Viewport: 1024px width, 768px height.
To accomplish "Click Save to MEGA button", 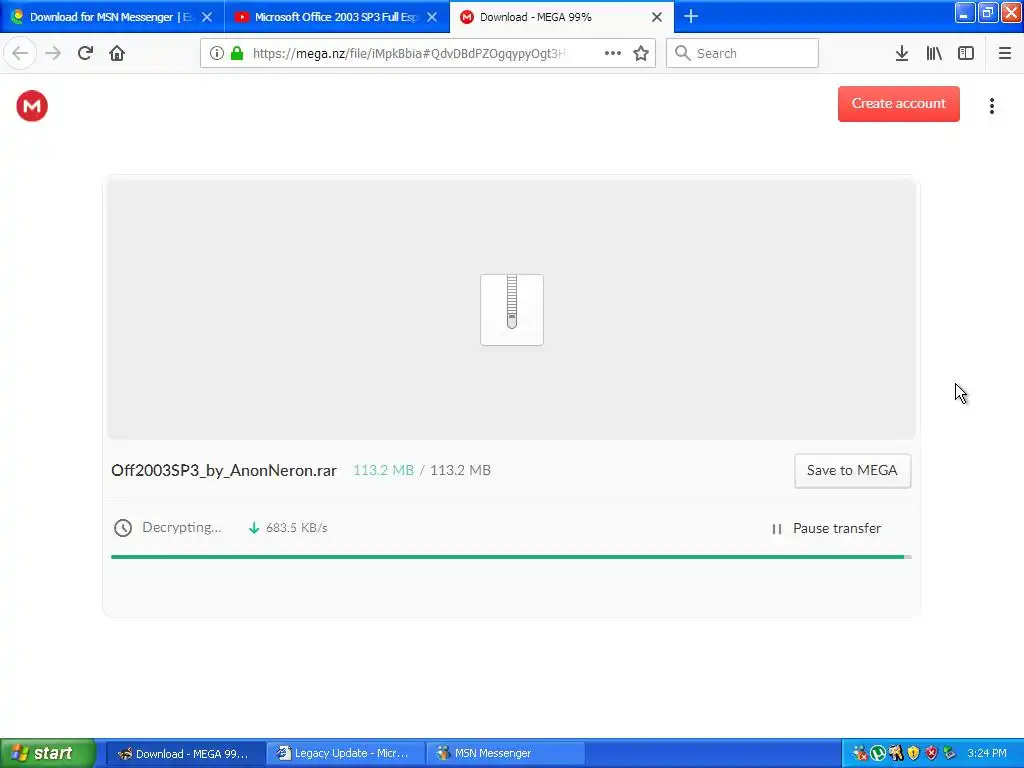I will [x=852, y=470].
